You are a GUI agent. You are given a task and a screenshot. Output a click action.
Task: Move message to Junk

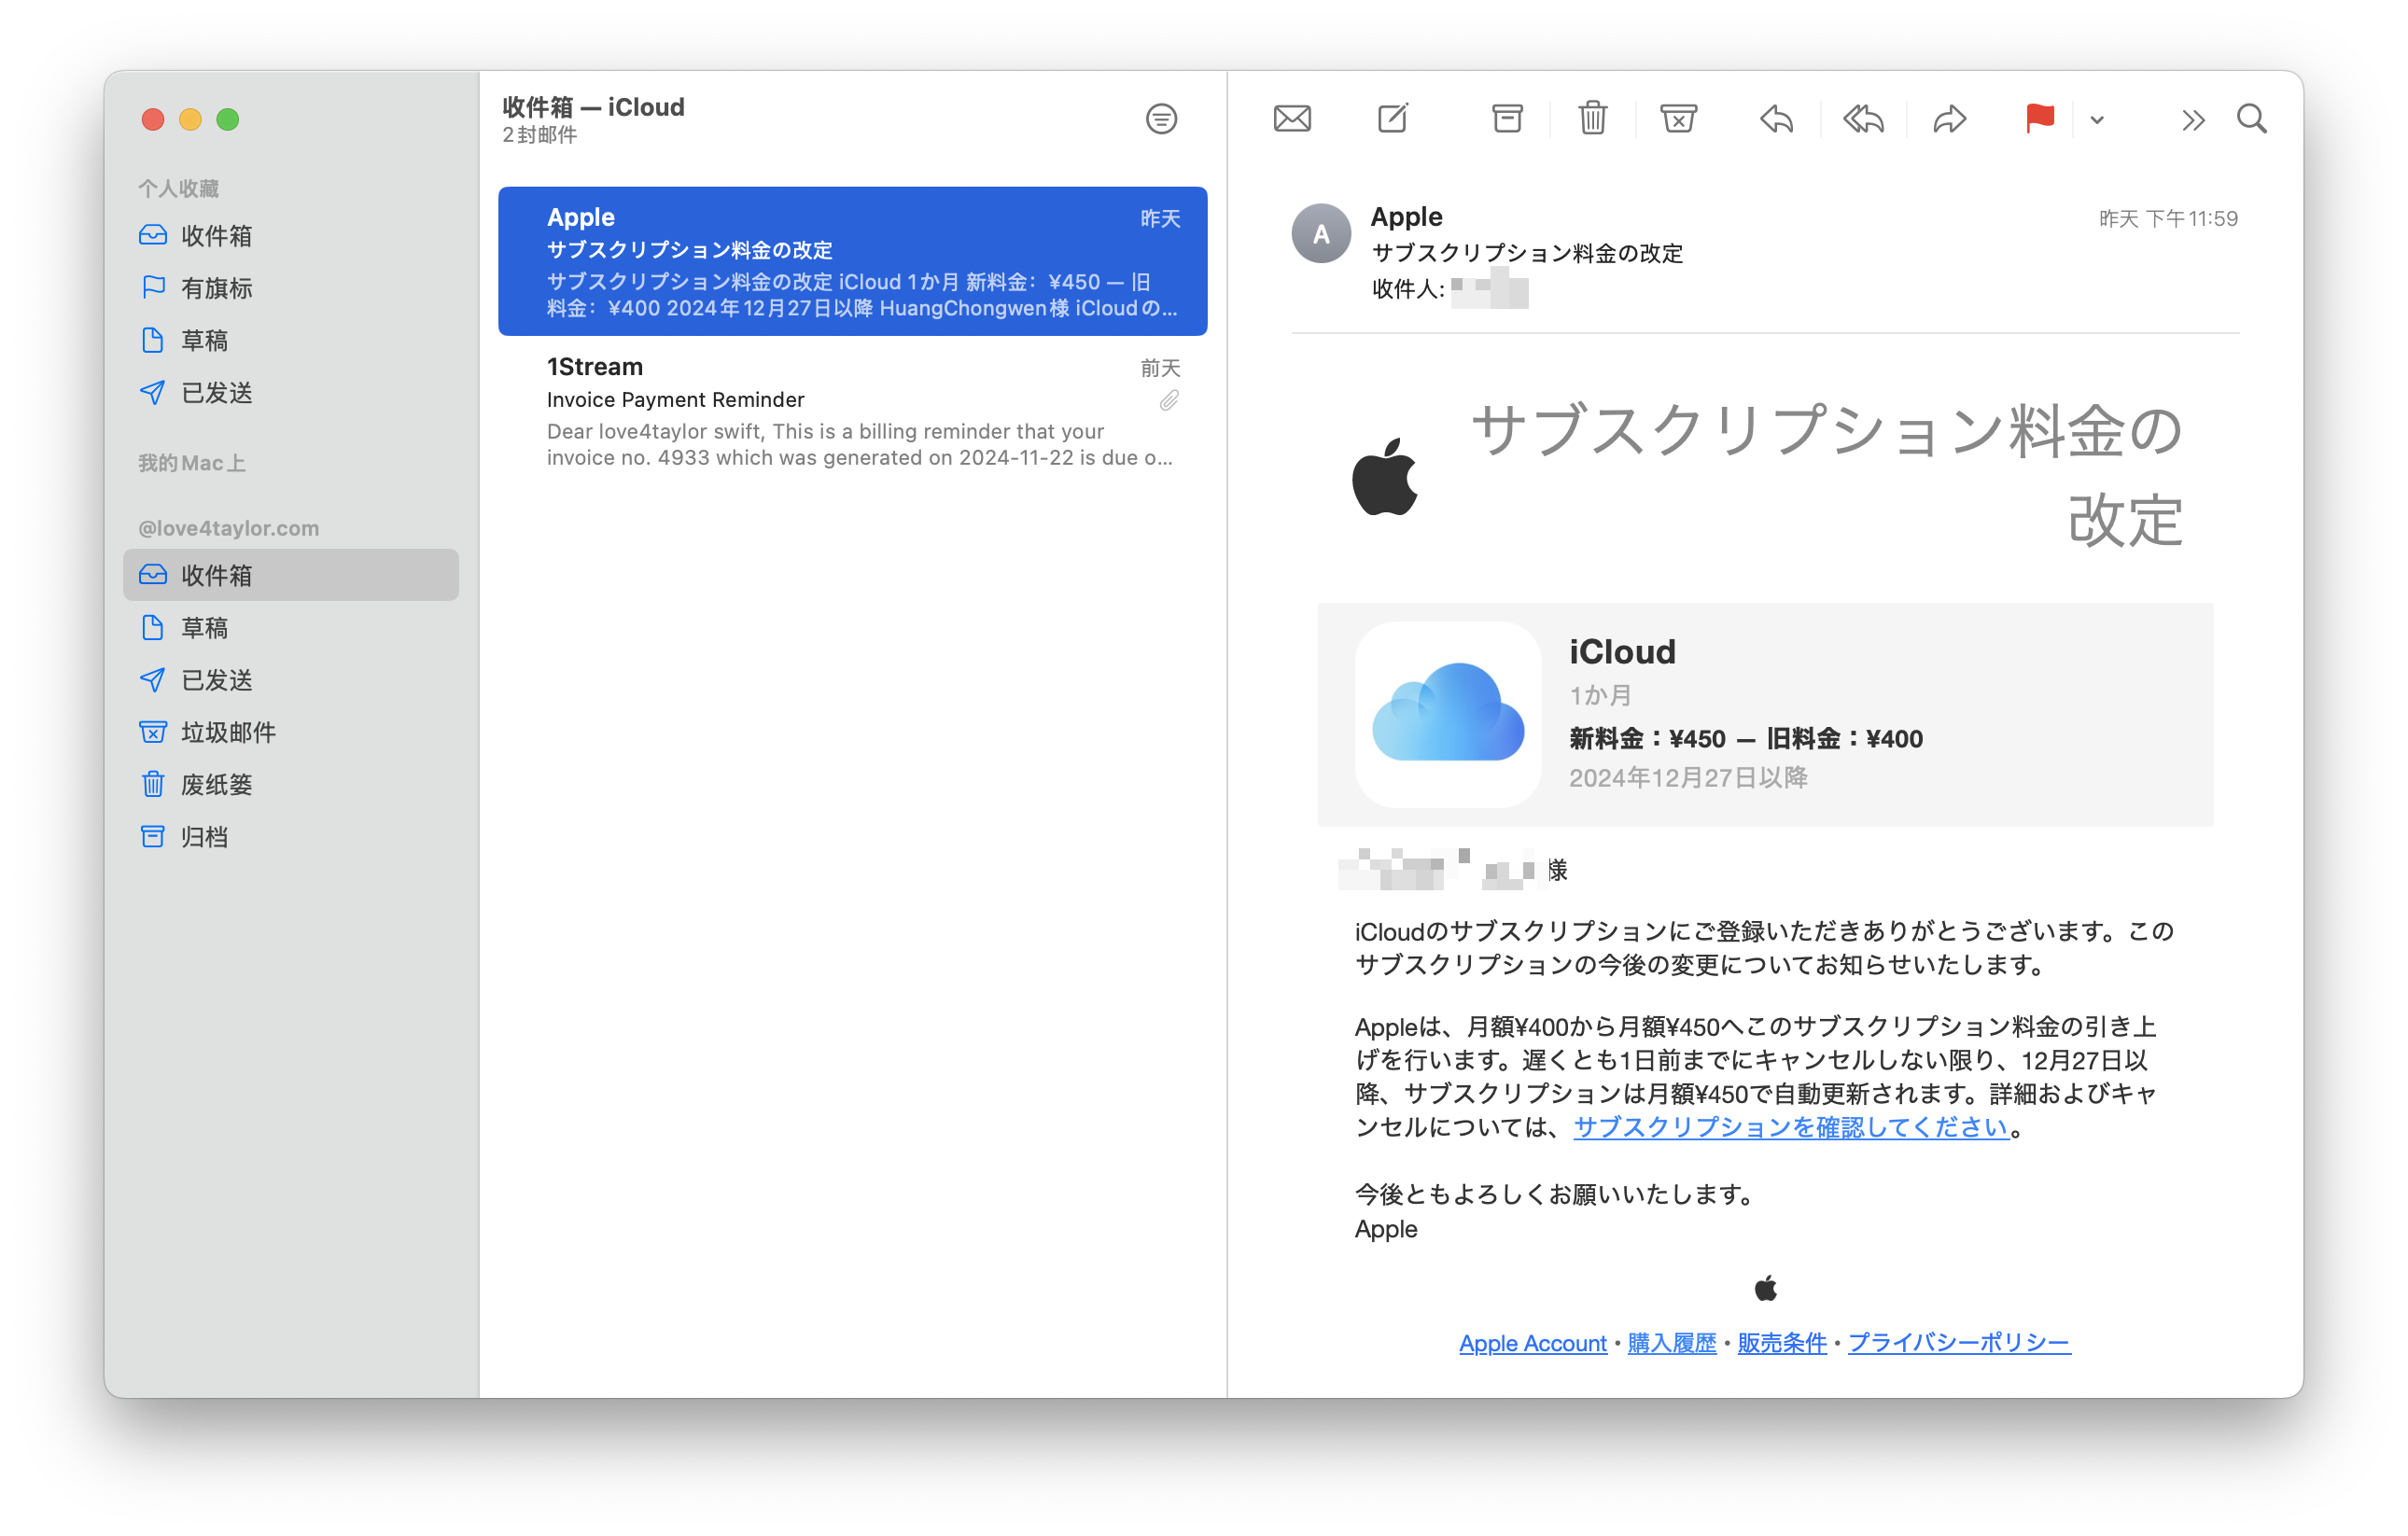[1678, 119]
